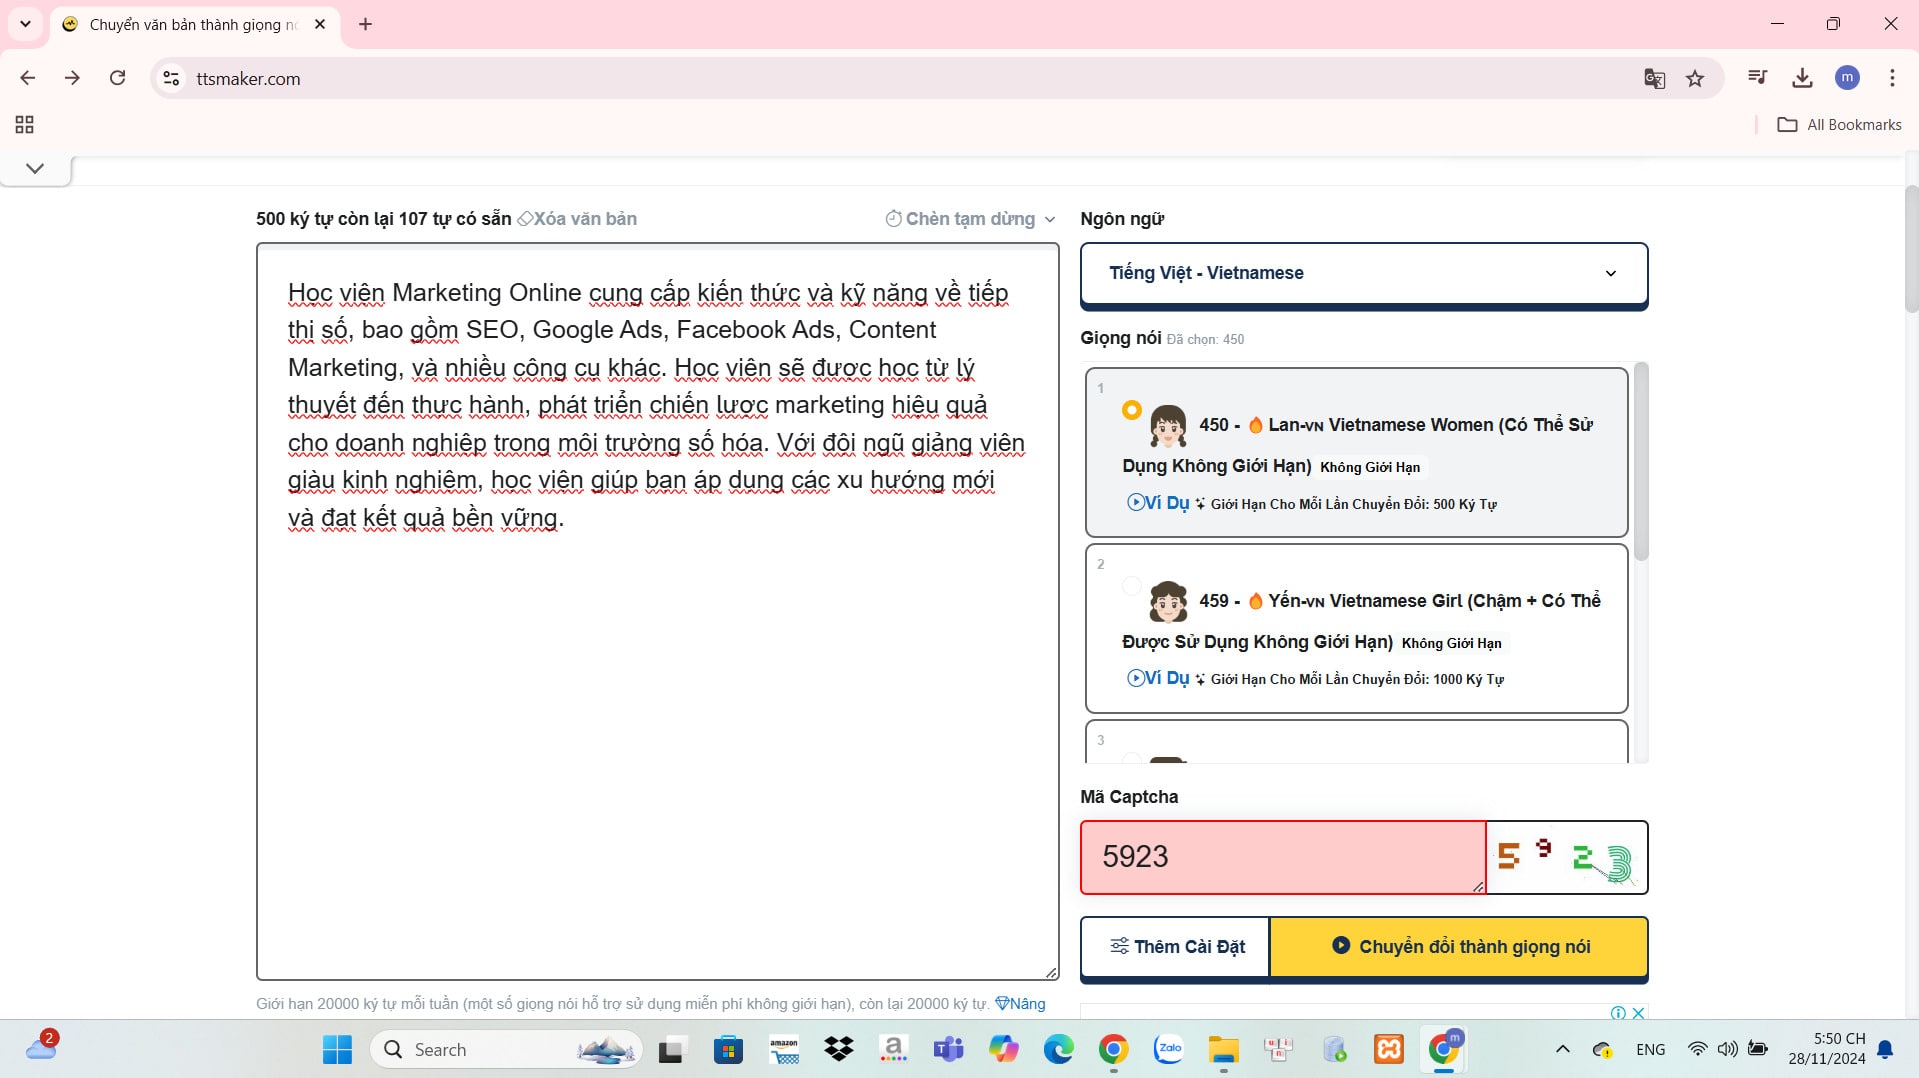The image size is (1919, 1078).
Task: Click the Google Translate icon in address bar
Action: point(1654,78)
